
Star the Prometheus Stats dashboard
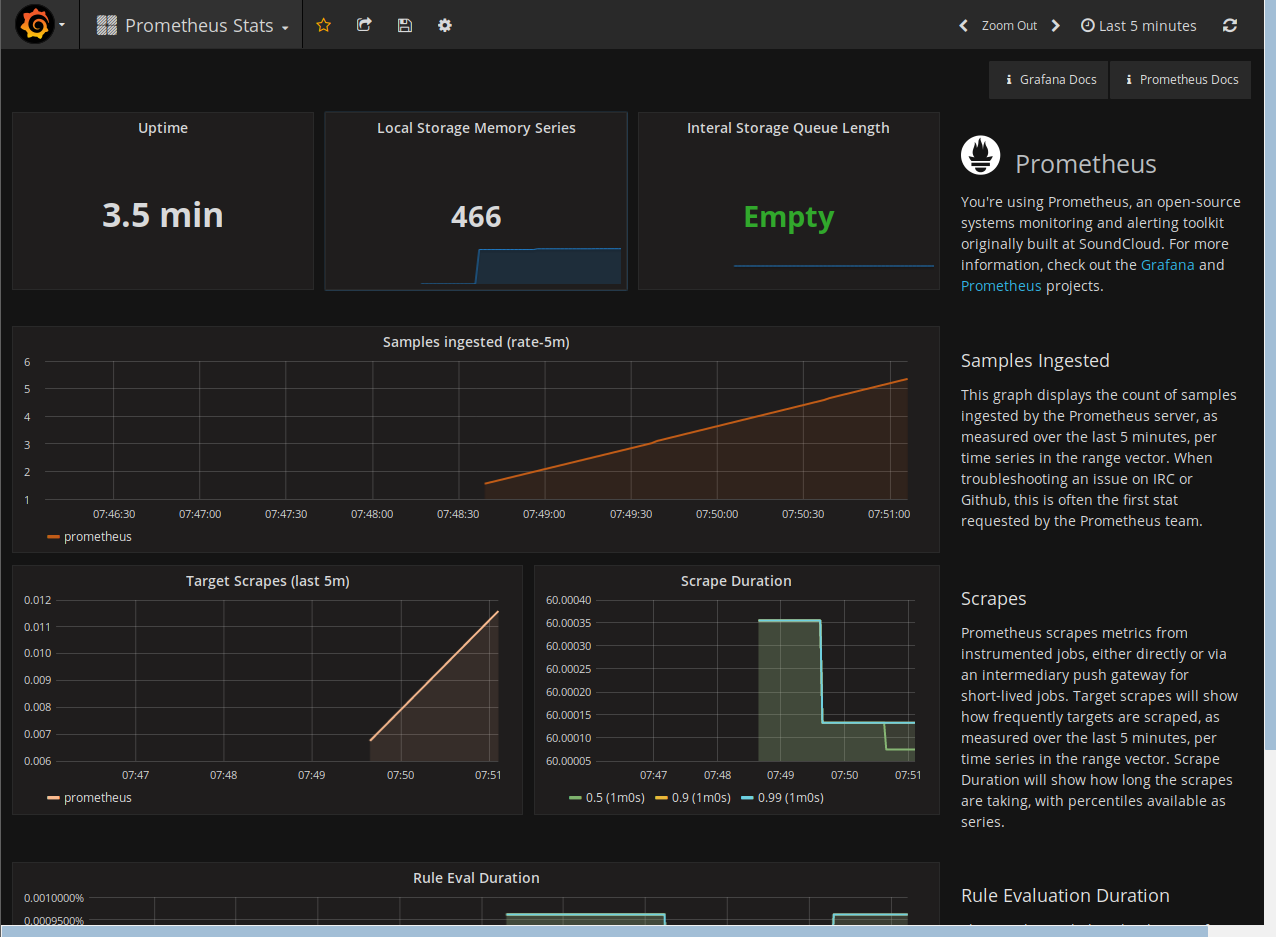[323, 25]
